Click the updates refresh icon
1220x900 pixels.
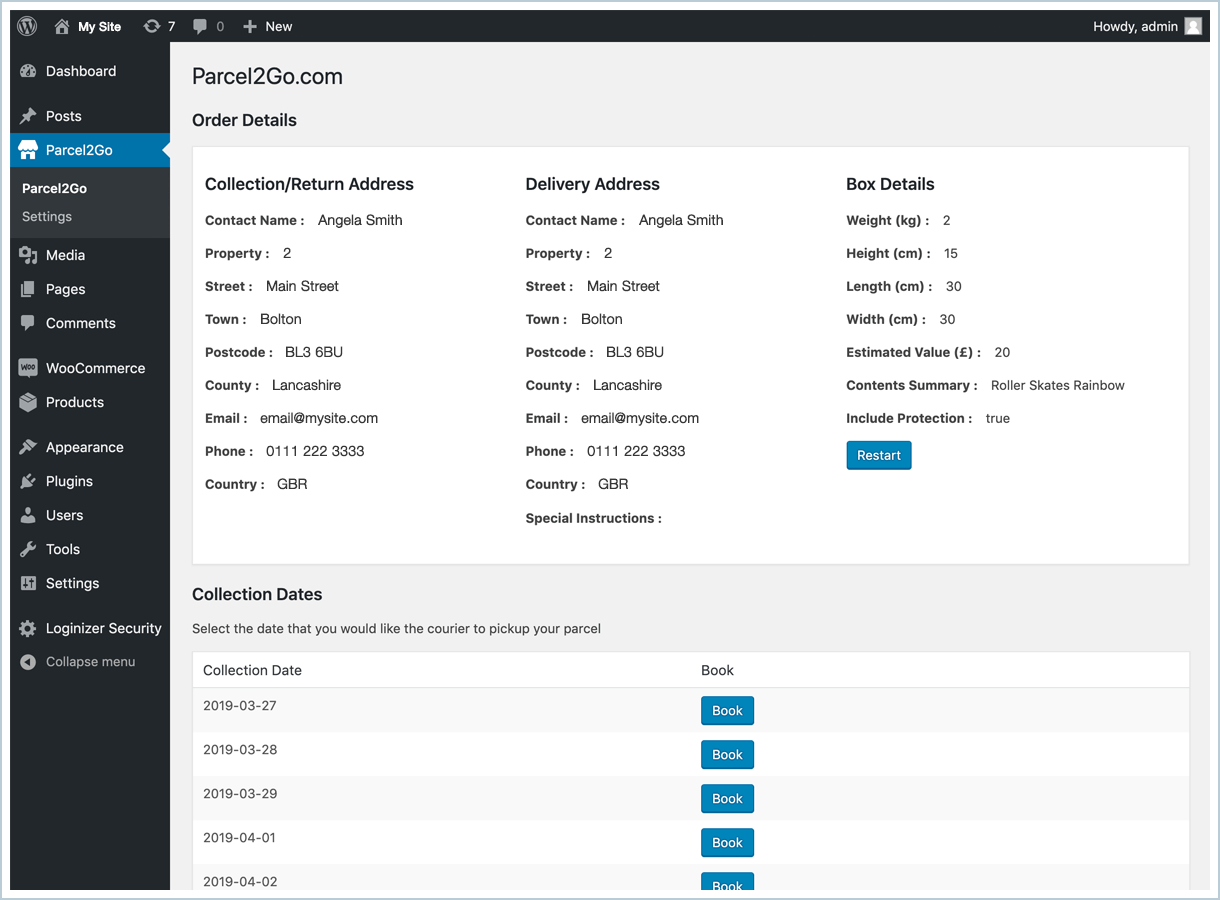pyautogui.click(x=152, y=27)
